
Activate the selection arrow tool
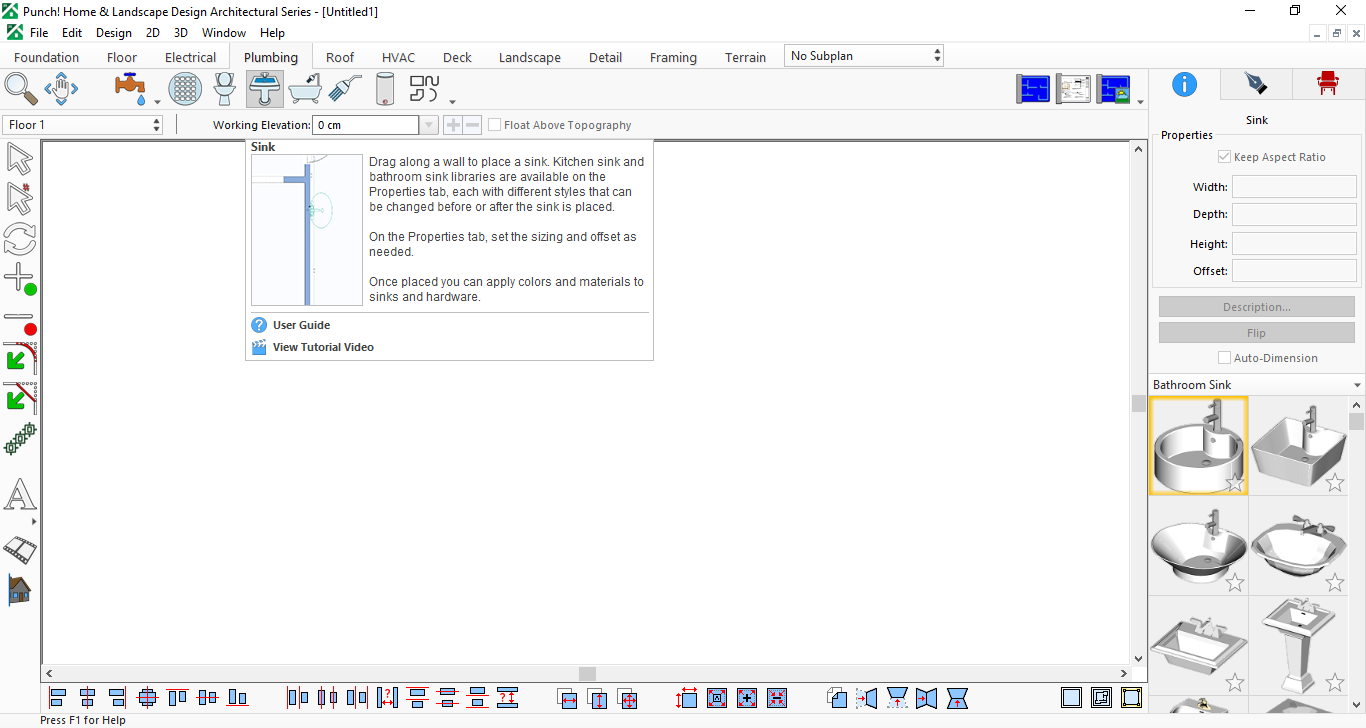20,158
